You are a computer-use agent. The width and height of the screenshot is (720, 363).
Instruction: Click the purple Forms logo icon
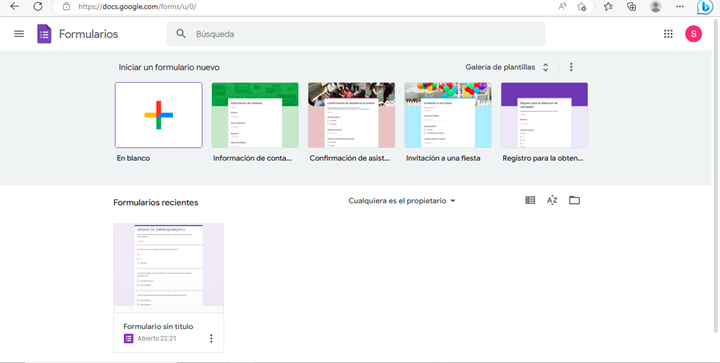(x=44, y=34)
